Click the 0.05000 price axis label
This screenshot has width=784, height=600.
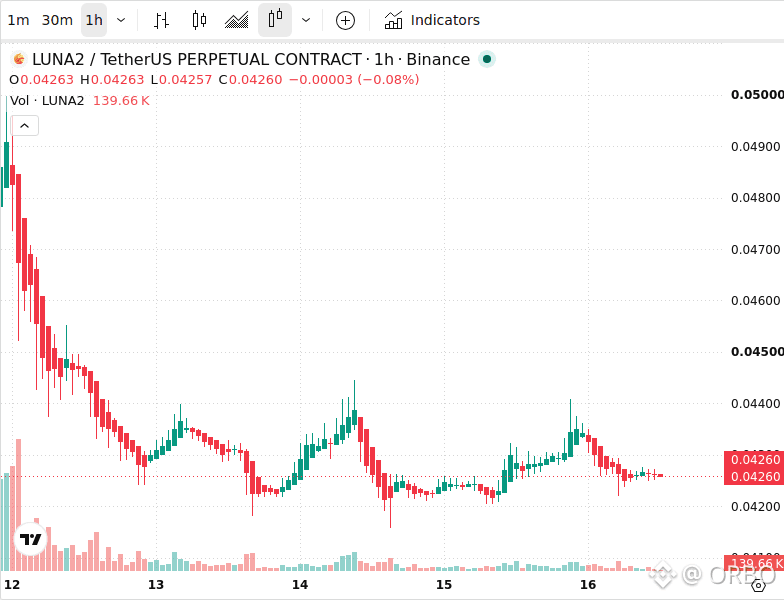pyautogui.click(x=757, y=94)
